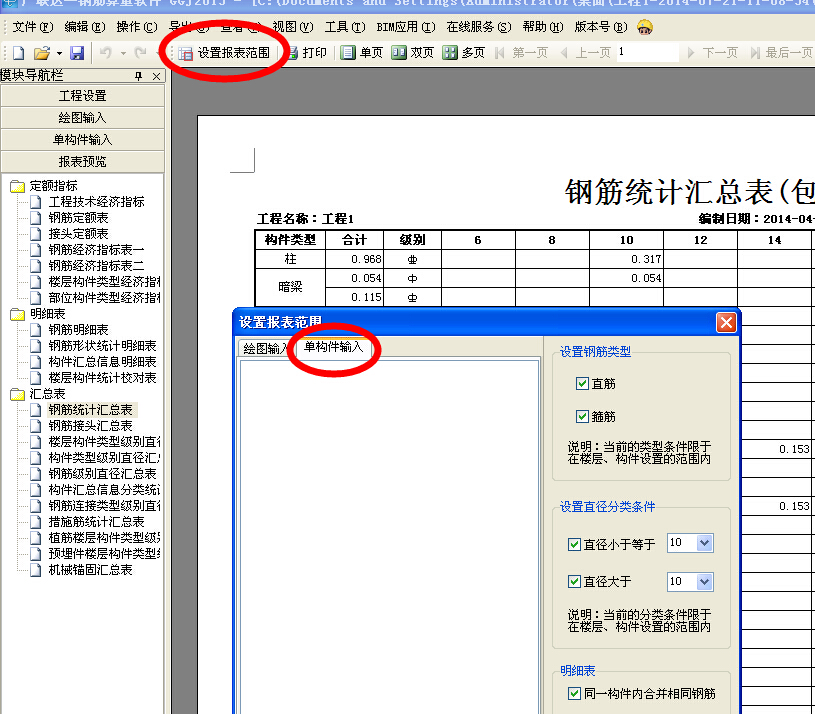Switch to 多页 multi-page view
Image resolution: width=815 pixels, height=714 pixels.
(464, 52)
